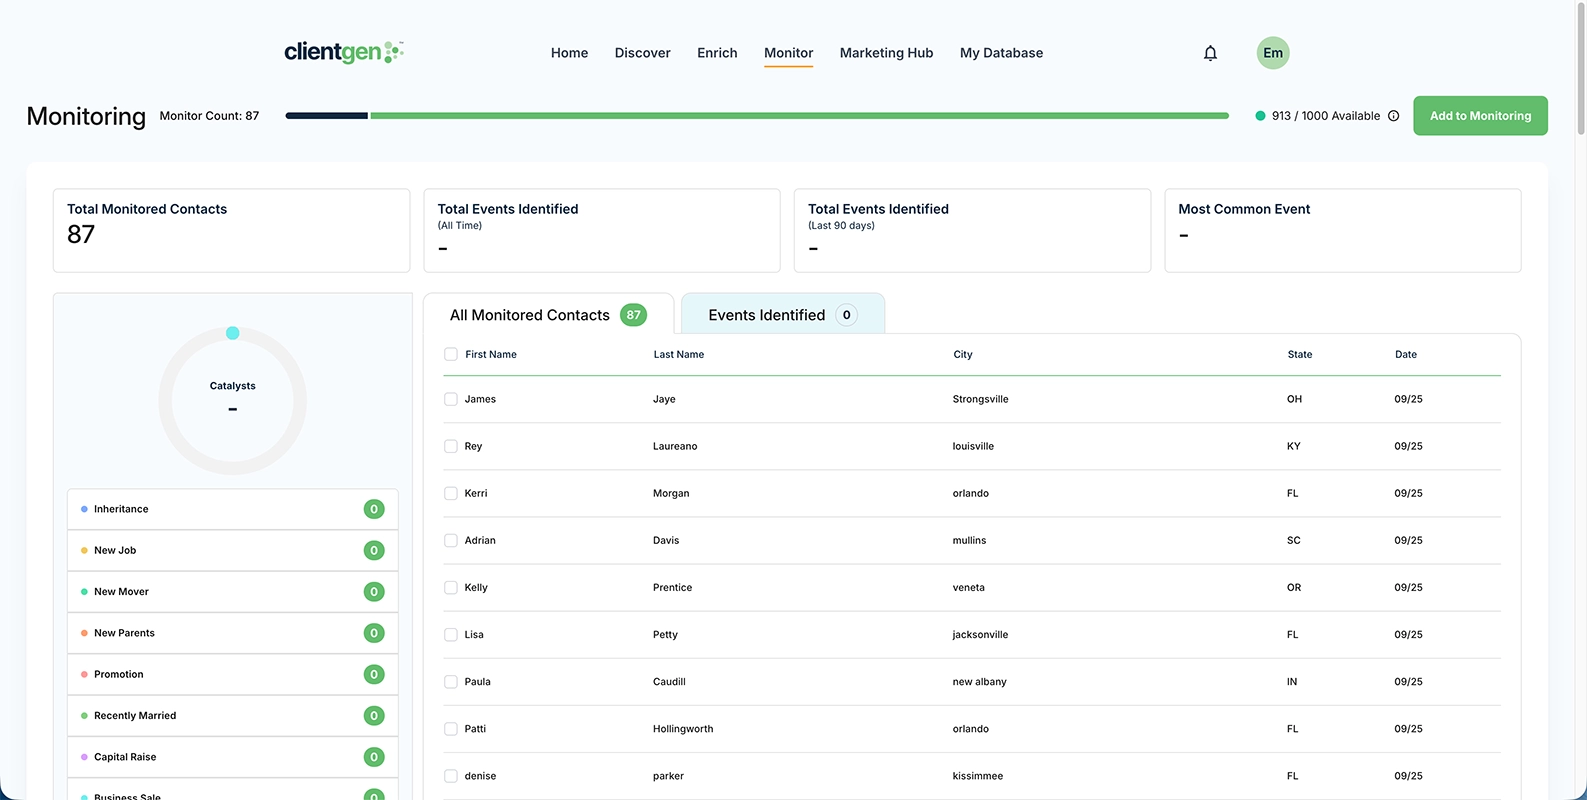This screenshot has width=1587, height=800.
Task: Tick the checkbox next to Paula Caudill
Action: tap(451, 682)
